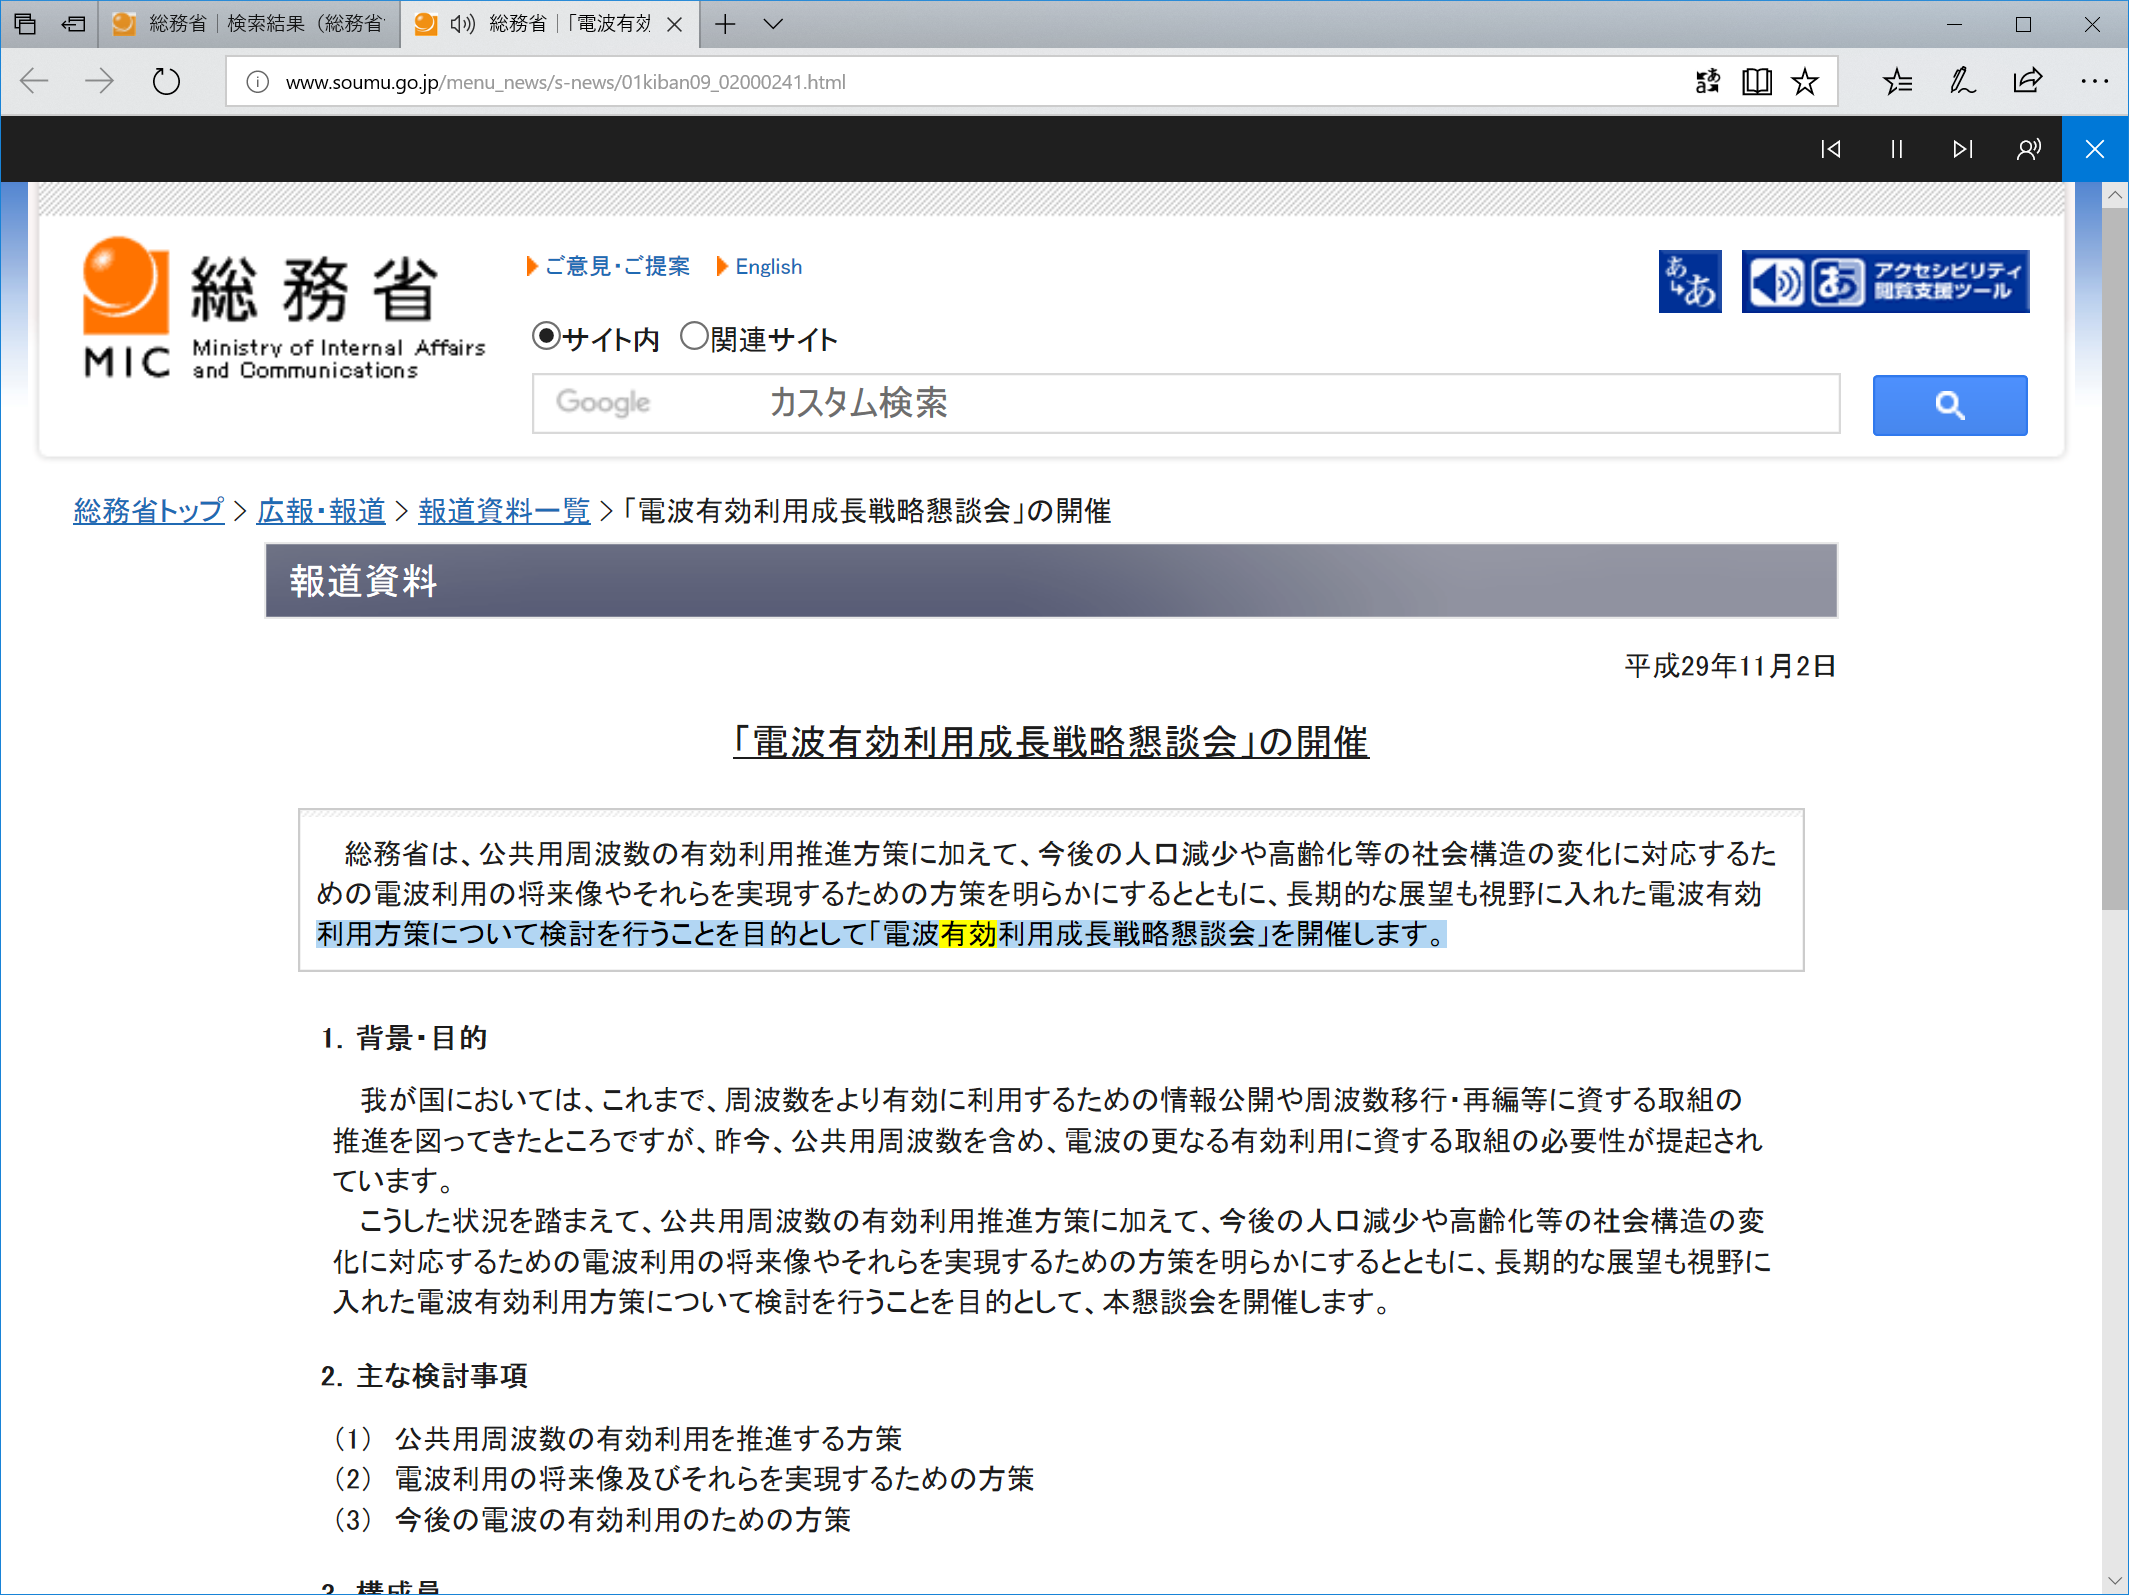Pause the read-aloud playback
This screenshot has width=2129, height=1595.
point(1896,148)
